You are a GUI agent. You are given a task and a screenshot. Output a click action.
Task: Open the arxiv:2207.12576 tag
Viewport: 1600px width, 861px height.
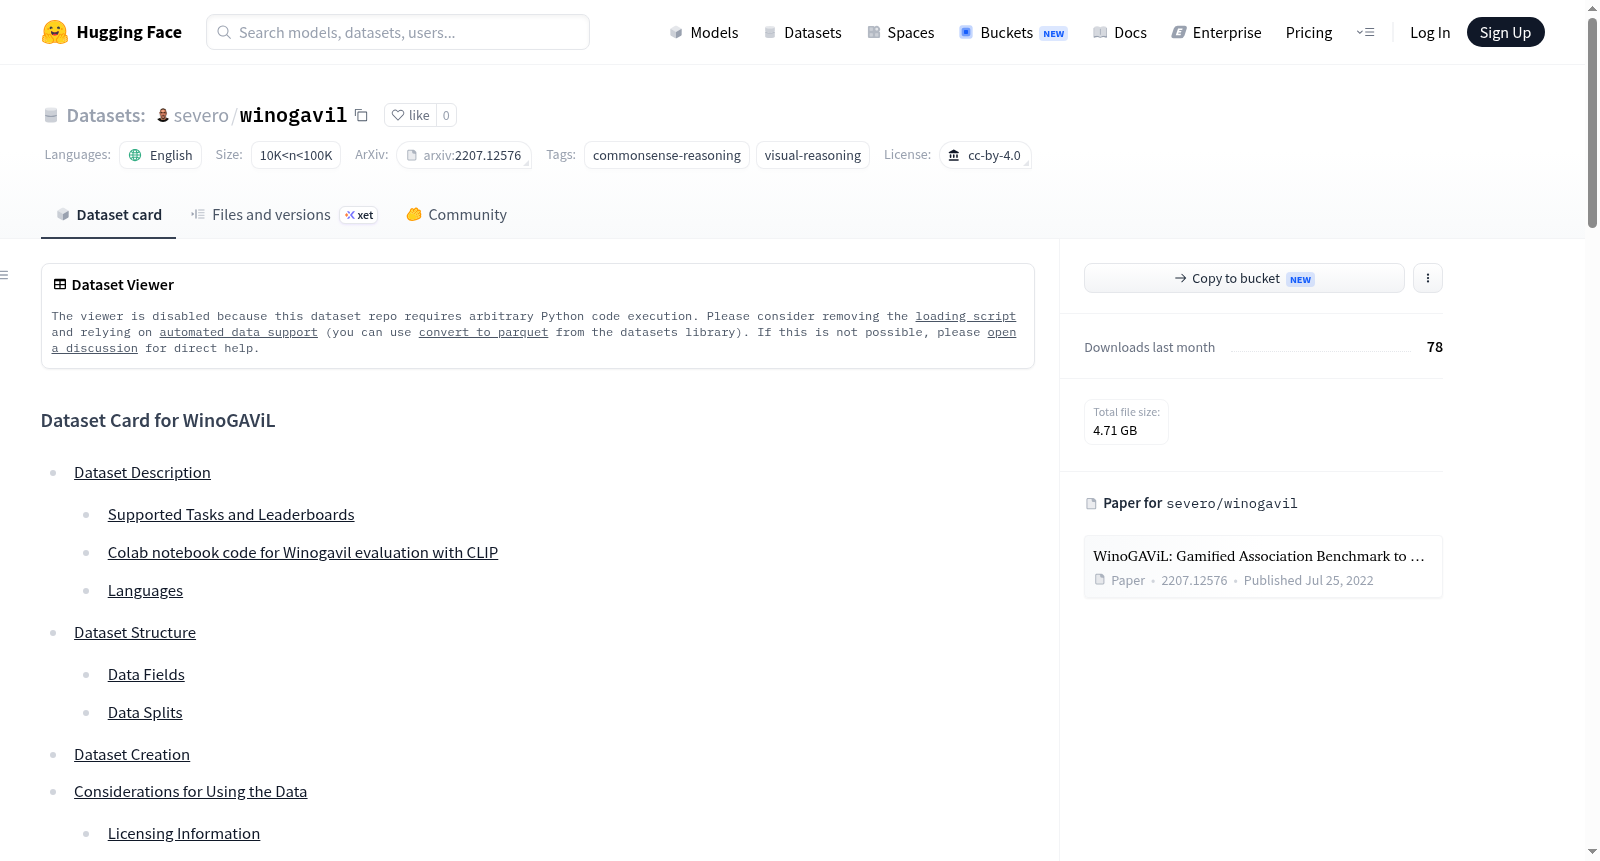[464, 155]
